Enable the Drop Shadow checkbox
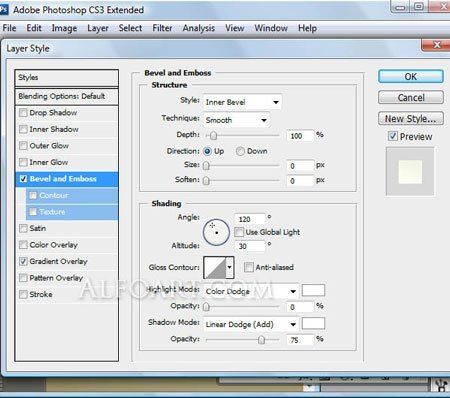 pos(23,113)
